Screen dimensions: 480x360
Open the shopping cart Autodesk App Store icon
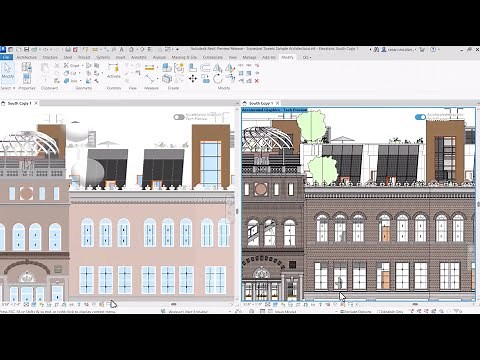[x=422, y=49]
